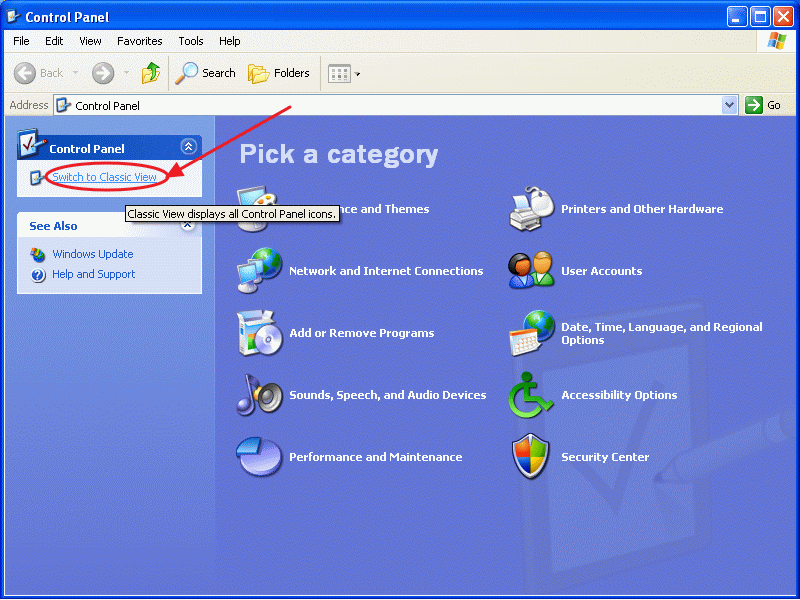
Task: Open the Accessibility Options wheelchair icon
Action: point(531,394)
